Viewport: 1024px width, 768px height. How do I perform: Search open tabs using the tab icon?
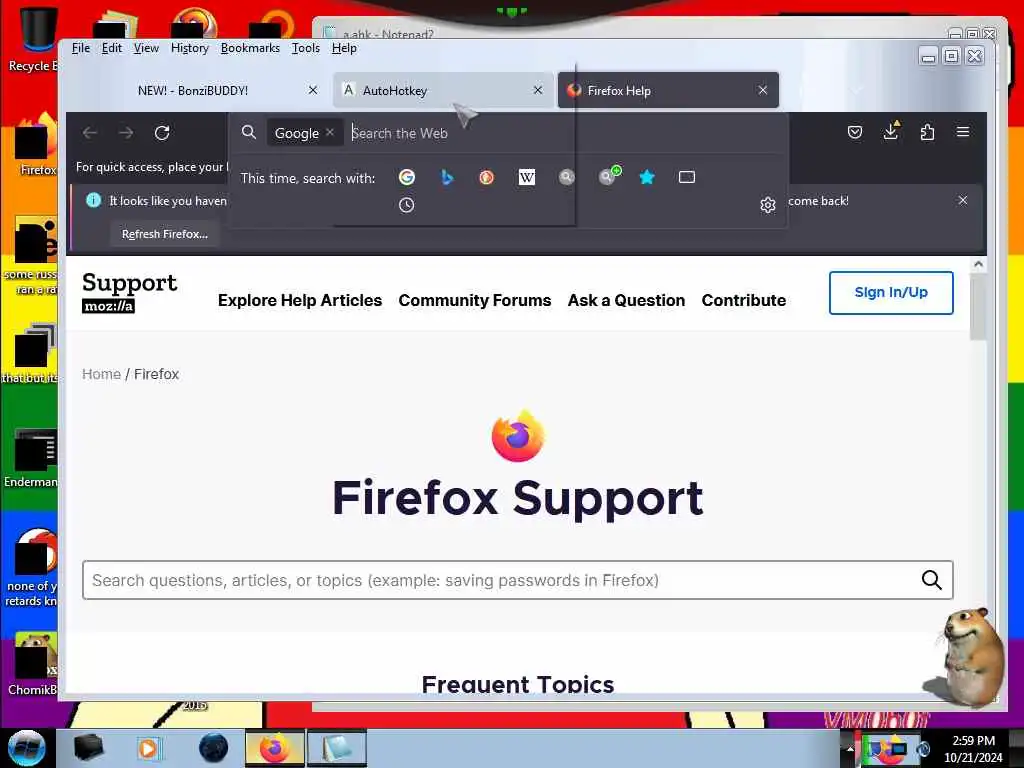[686, 177]
